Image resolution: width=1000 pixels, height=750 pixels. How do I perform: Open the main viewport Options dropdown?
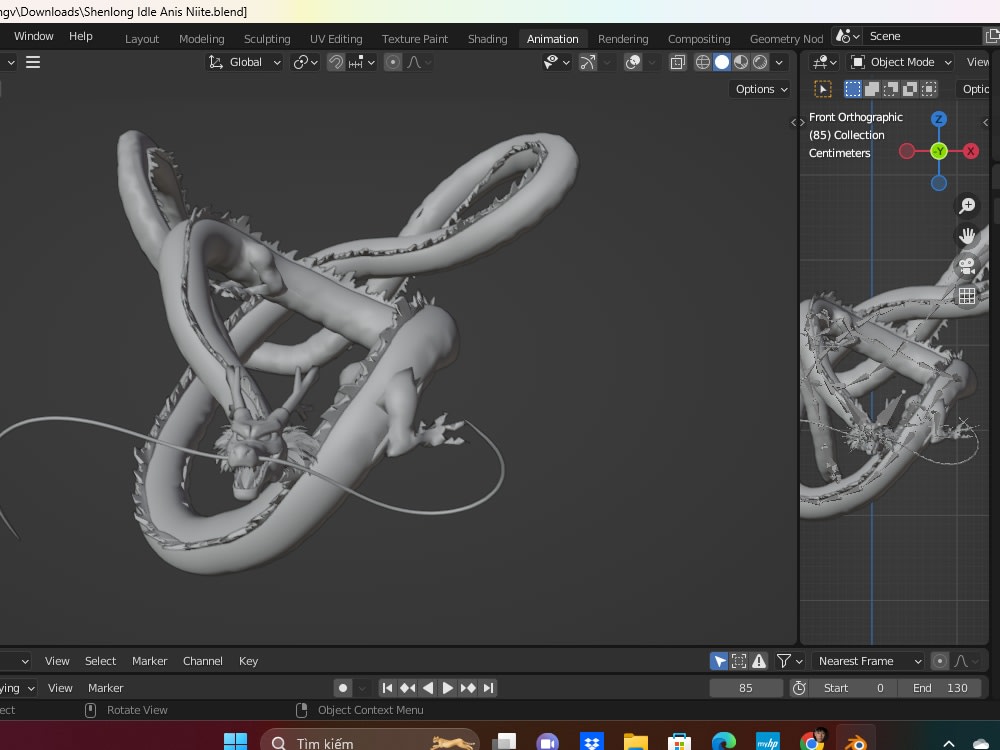click(761, 89)
